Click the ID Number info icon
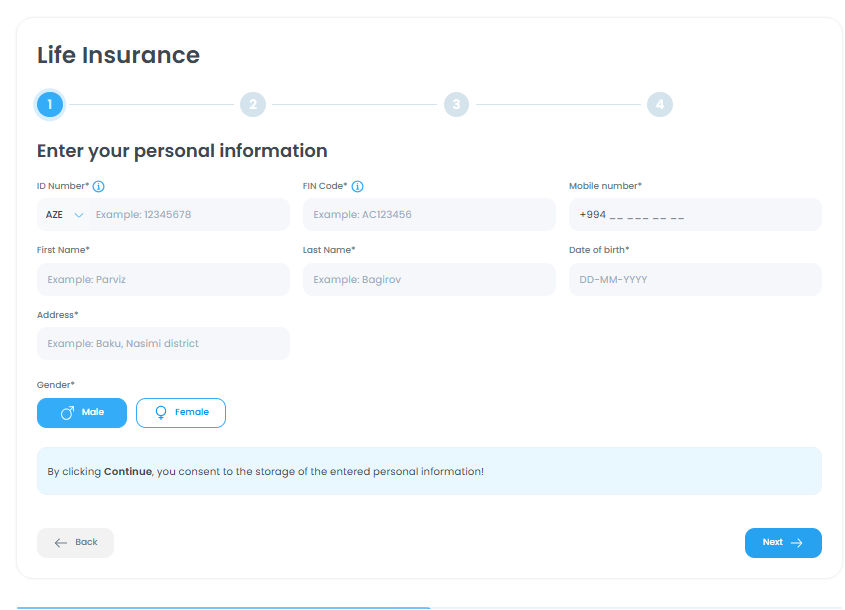The height and width of the screenshot is (610, 845). 99,186
